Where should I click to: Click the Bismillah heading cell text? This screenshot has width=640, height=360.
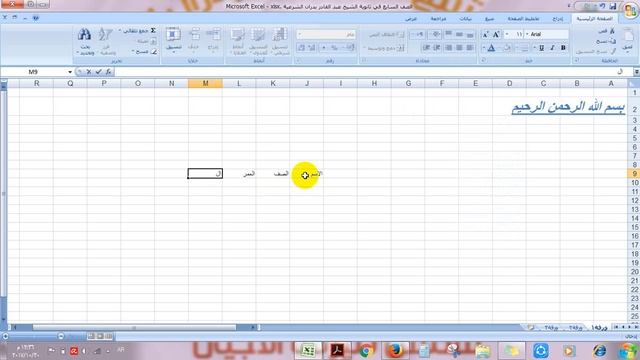point(568,107)
